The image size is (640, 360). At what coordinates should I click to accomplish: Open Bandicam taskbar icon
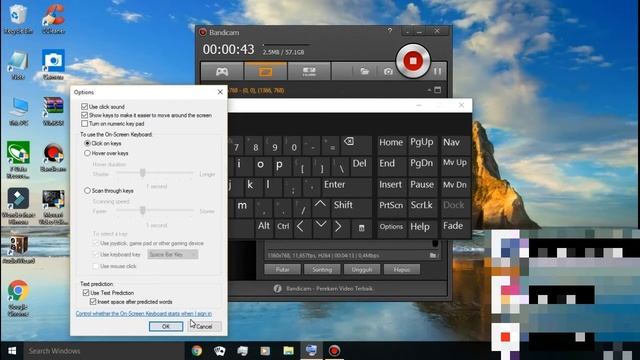[x=334, y=351]
